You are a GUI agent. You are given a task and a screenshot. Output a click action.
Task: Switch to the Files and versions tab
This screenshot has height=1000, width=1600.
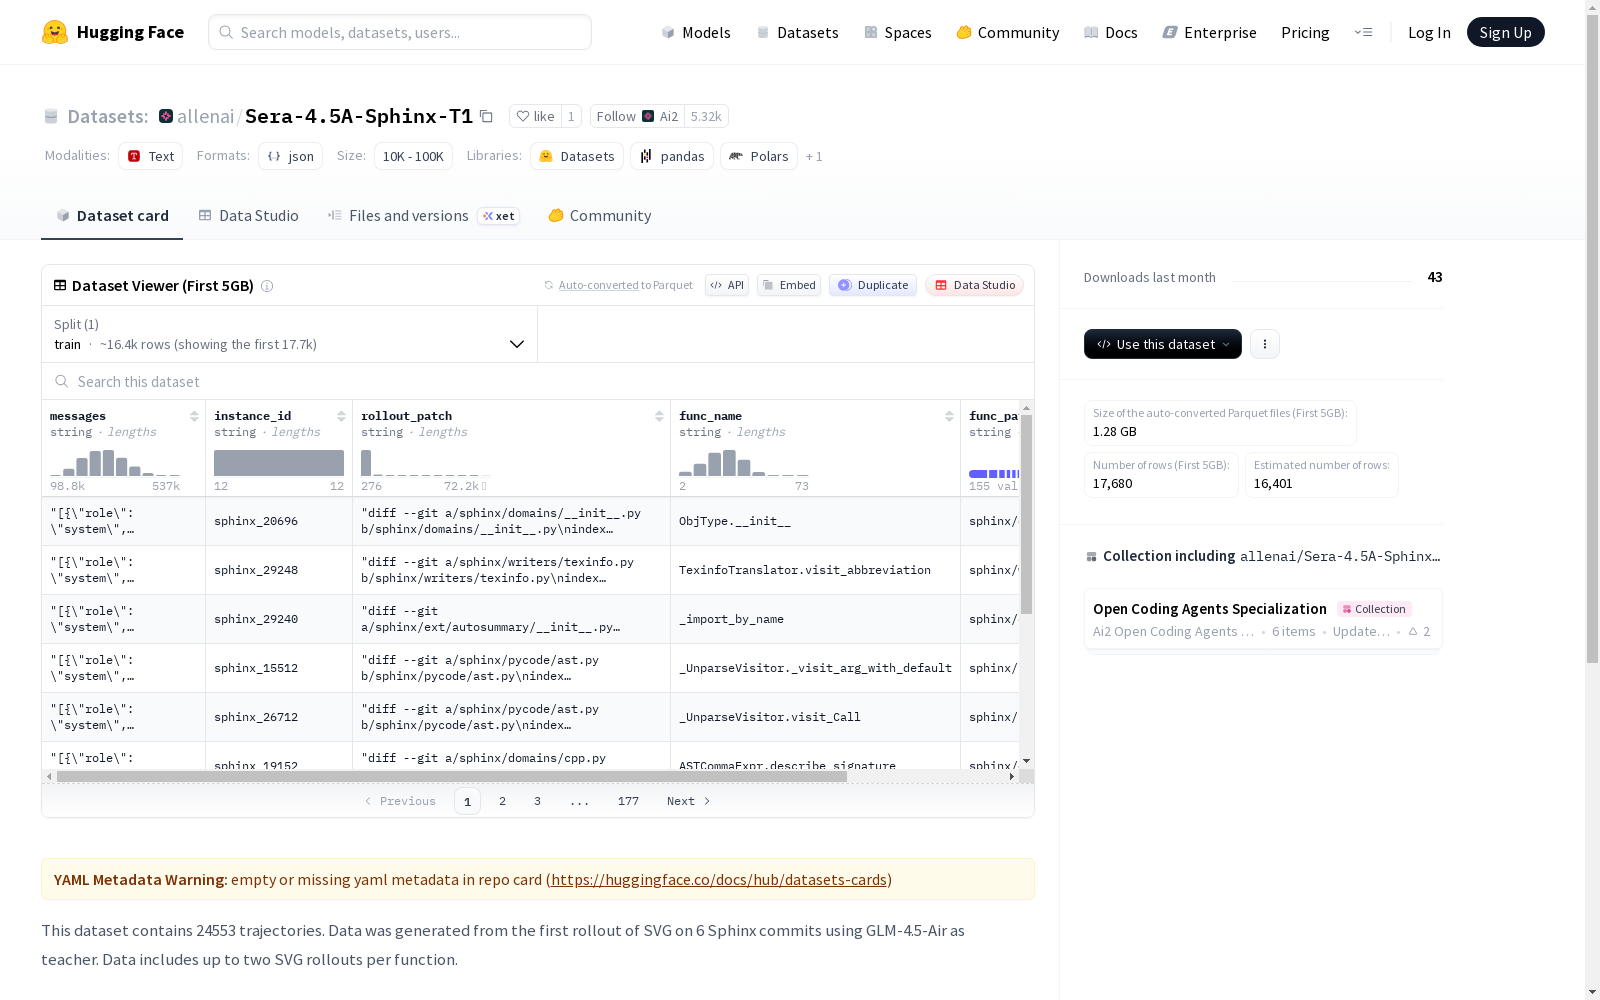(423, 216)
